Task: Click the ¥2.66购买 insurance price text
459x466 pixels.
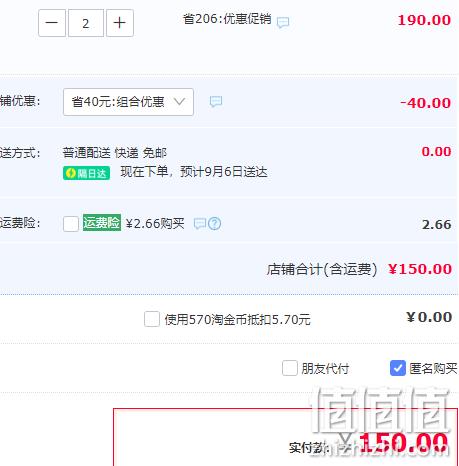Action: (x=155, y=223)
